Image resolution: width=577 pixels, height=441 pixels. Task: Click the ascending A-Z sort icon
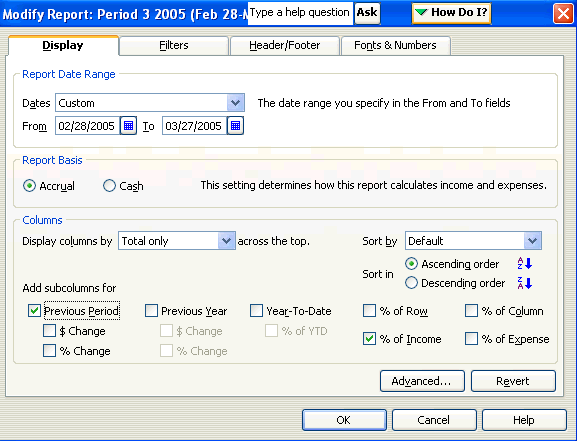click(x=525, y=264)
